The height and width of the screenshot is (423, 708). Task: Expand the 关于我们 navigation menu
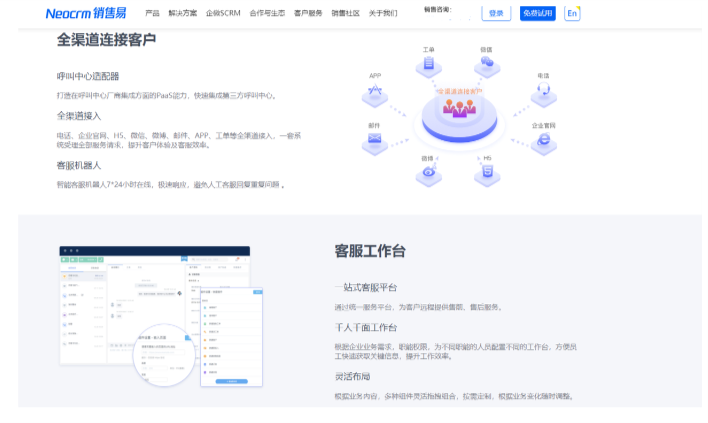click(383, 14)
